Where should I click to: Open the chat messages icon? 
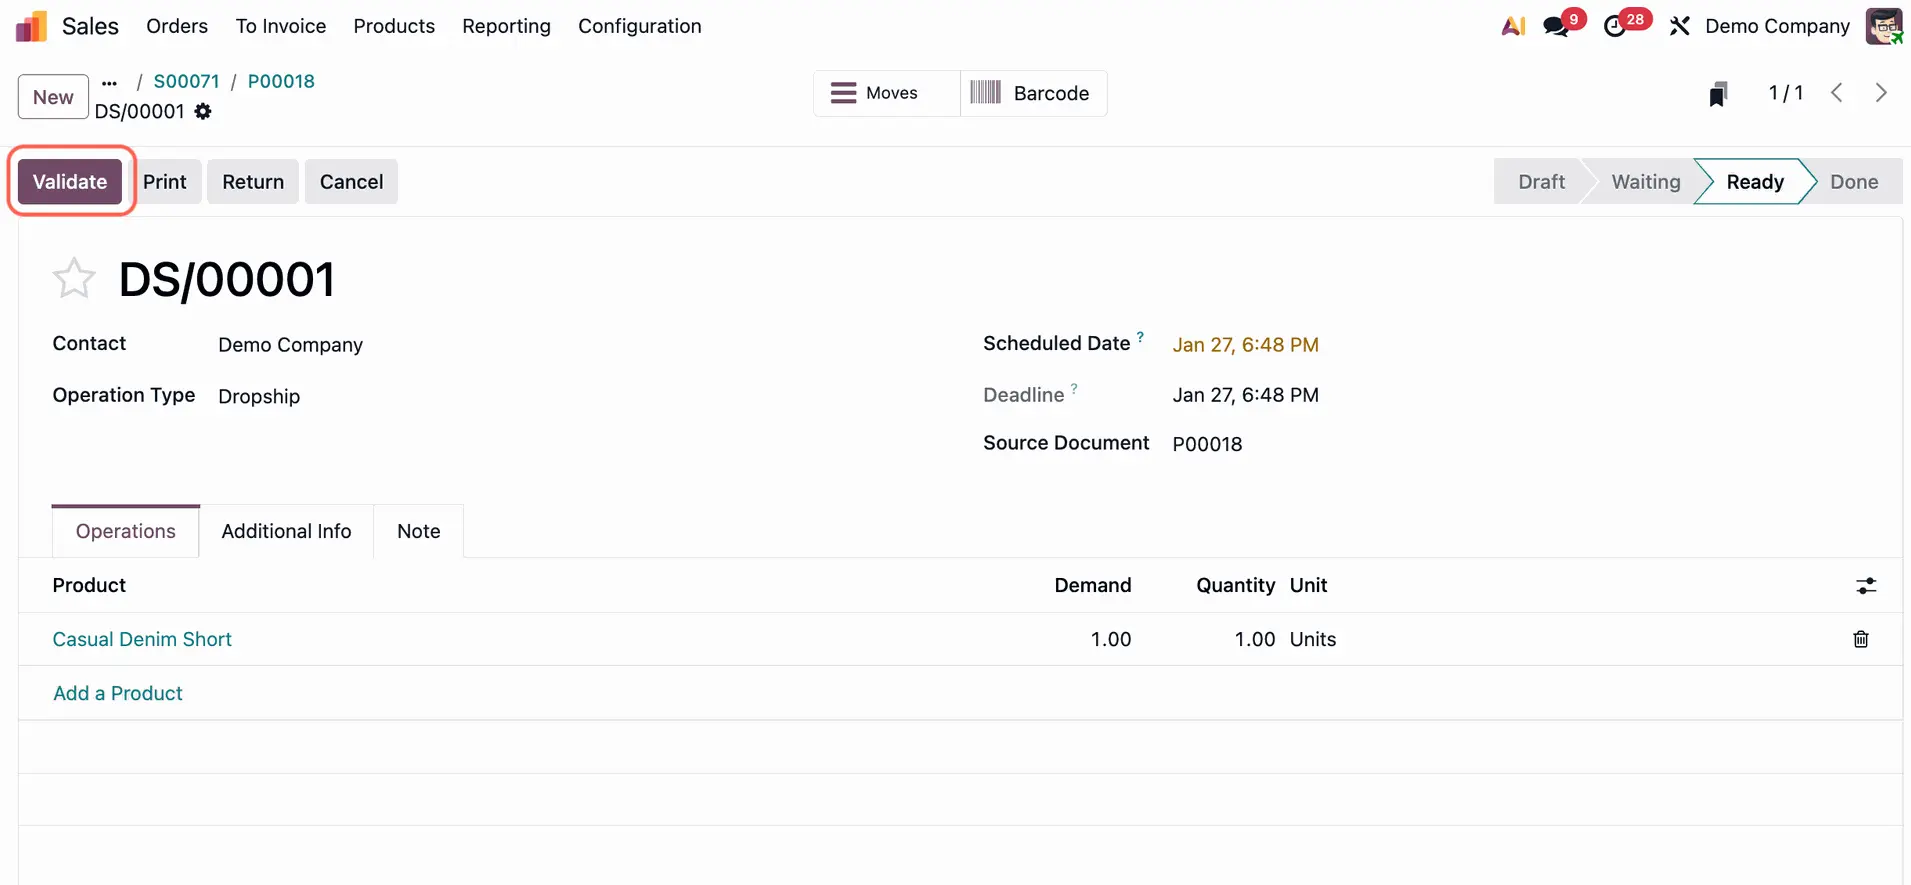coord(1556,26)
